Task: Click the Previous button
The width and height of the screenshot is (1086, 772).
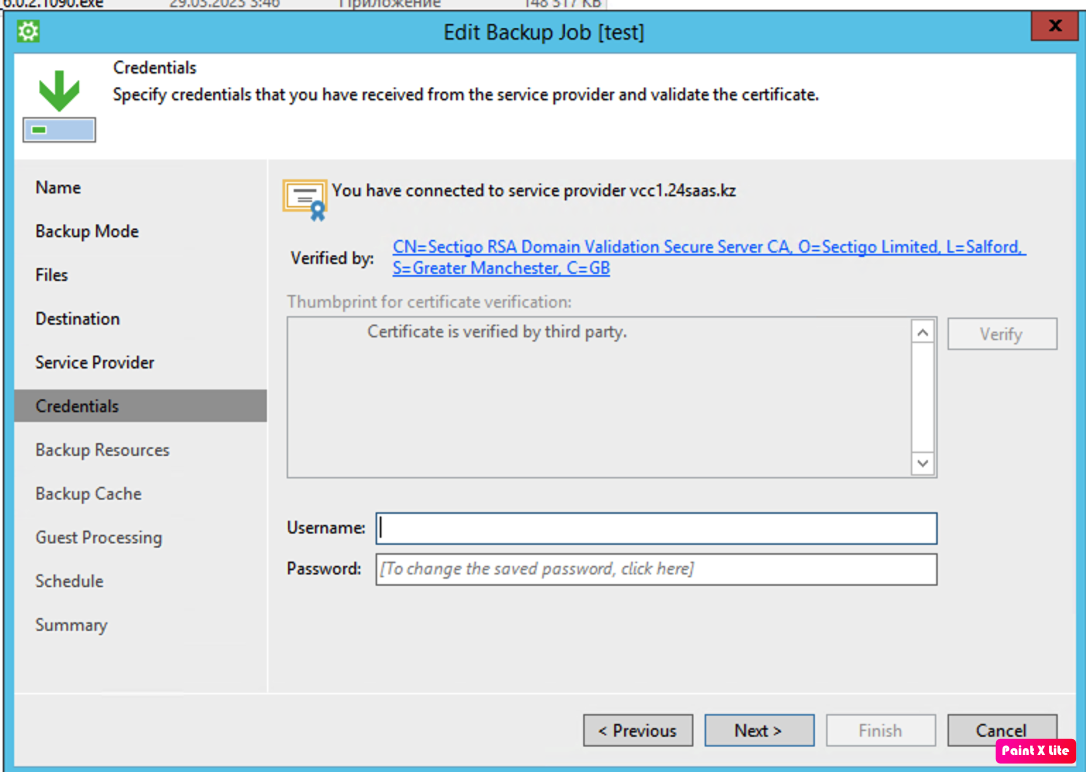Action: tap(638, 730)
